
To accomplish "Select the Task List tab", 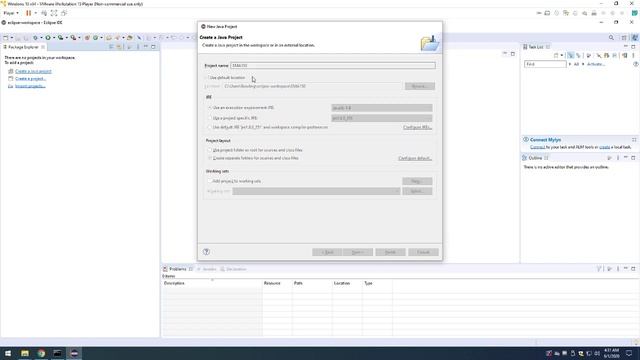I will [x=536, y=47].
